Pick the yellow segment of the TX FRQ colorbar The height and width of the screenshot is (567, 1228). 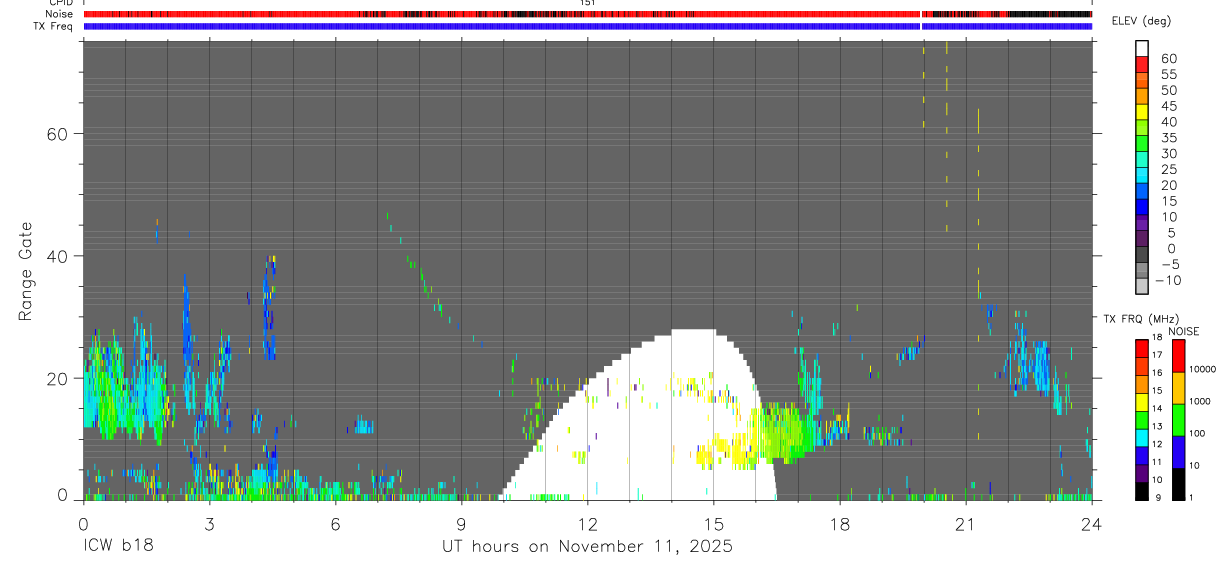(1142, 401)
